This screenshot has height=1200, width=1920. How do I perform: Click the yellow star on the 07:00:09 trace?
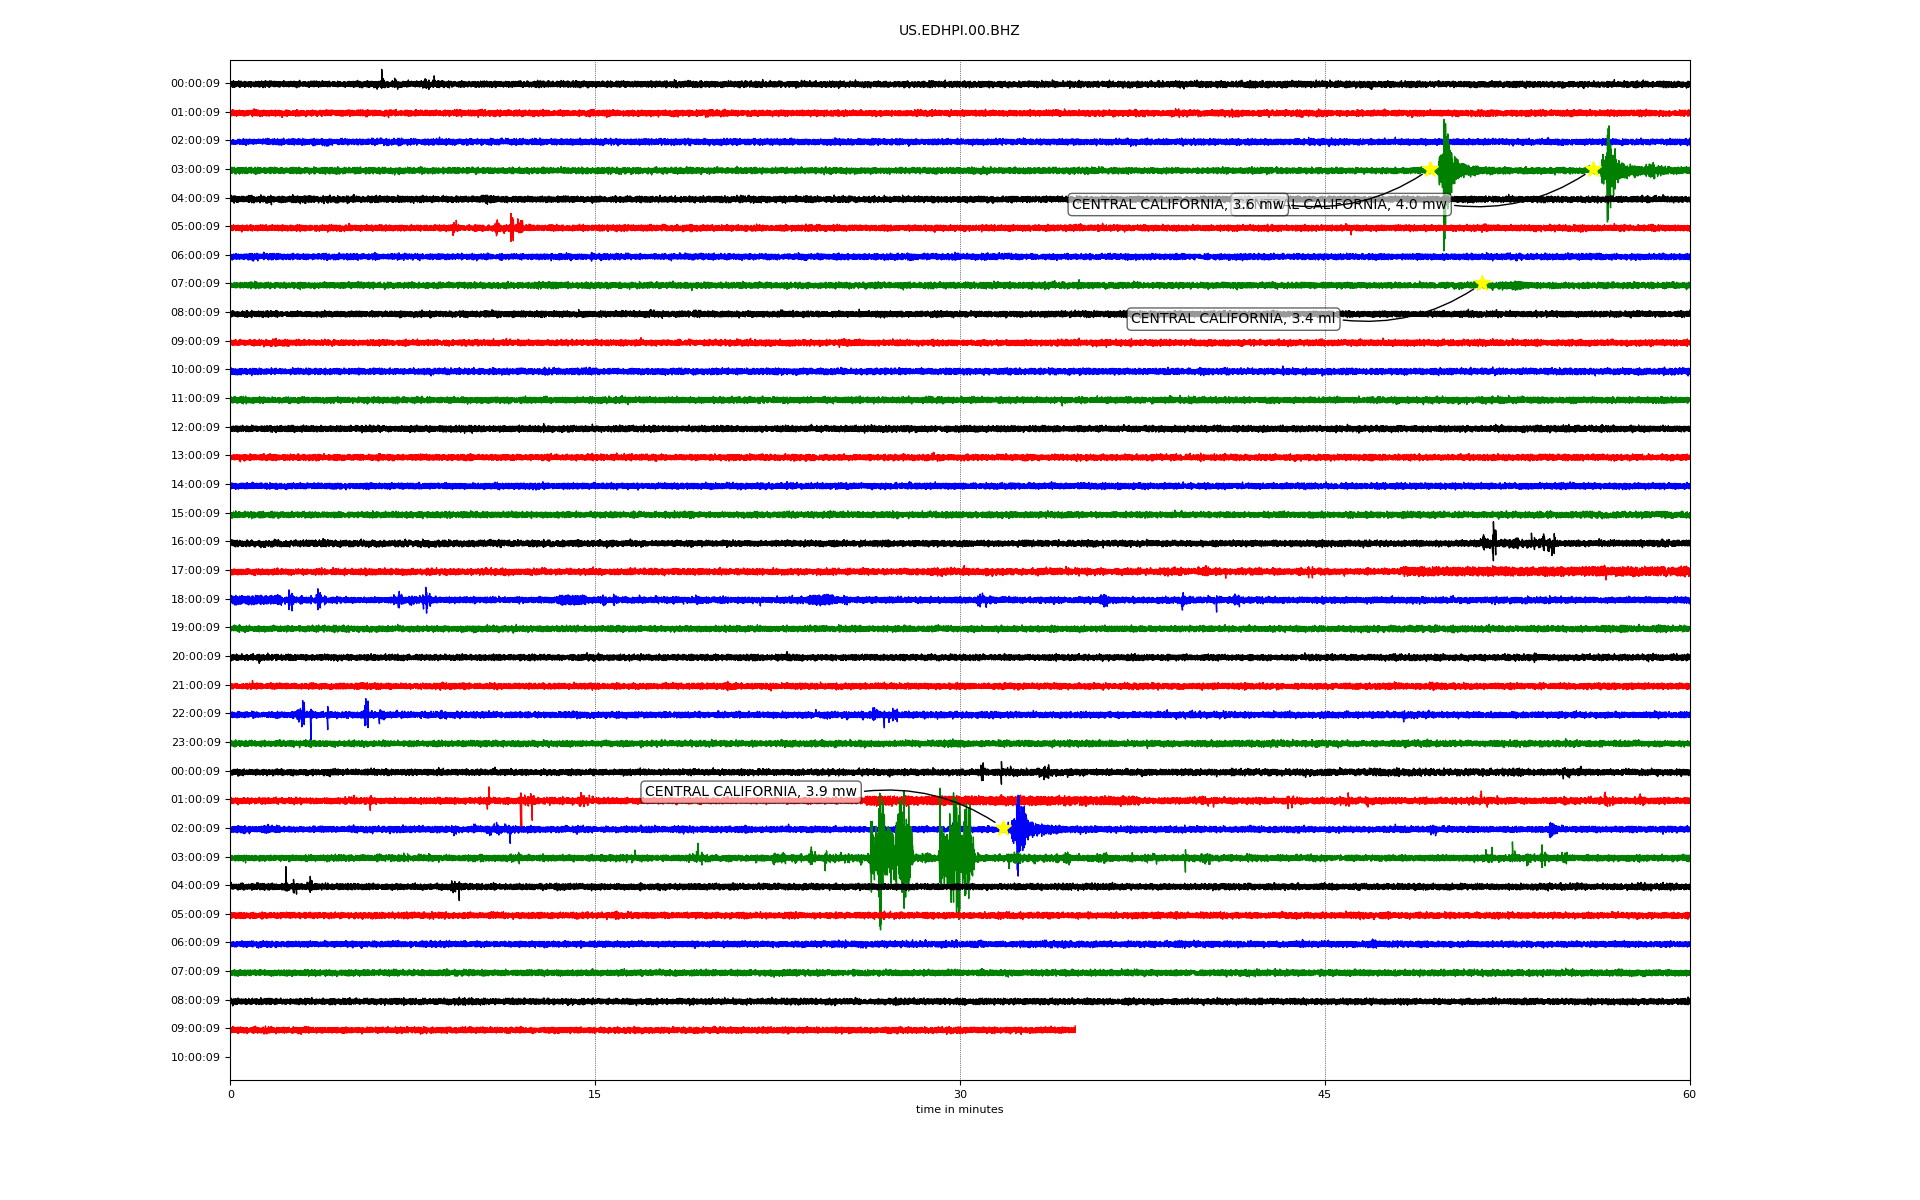[x=1482, y=284]
